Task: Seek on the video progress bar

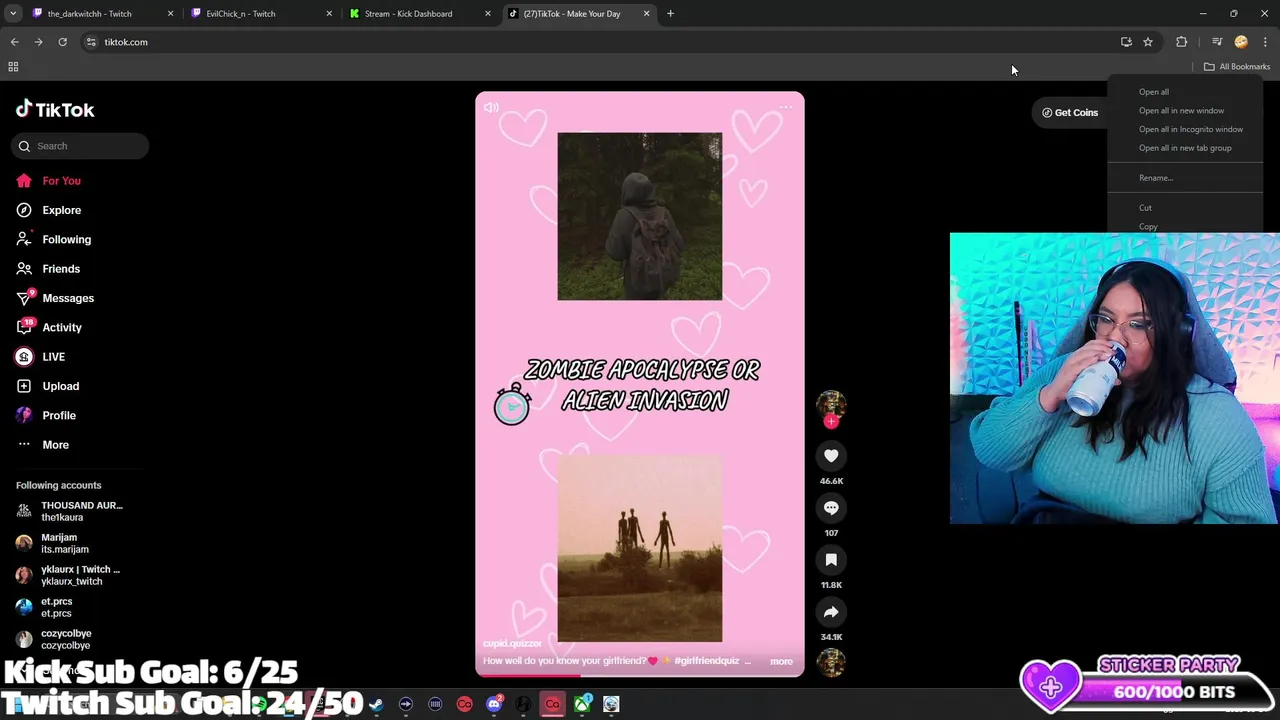Action: (x=640, y=676)
